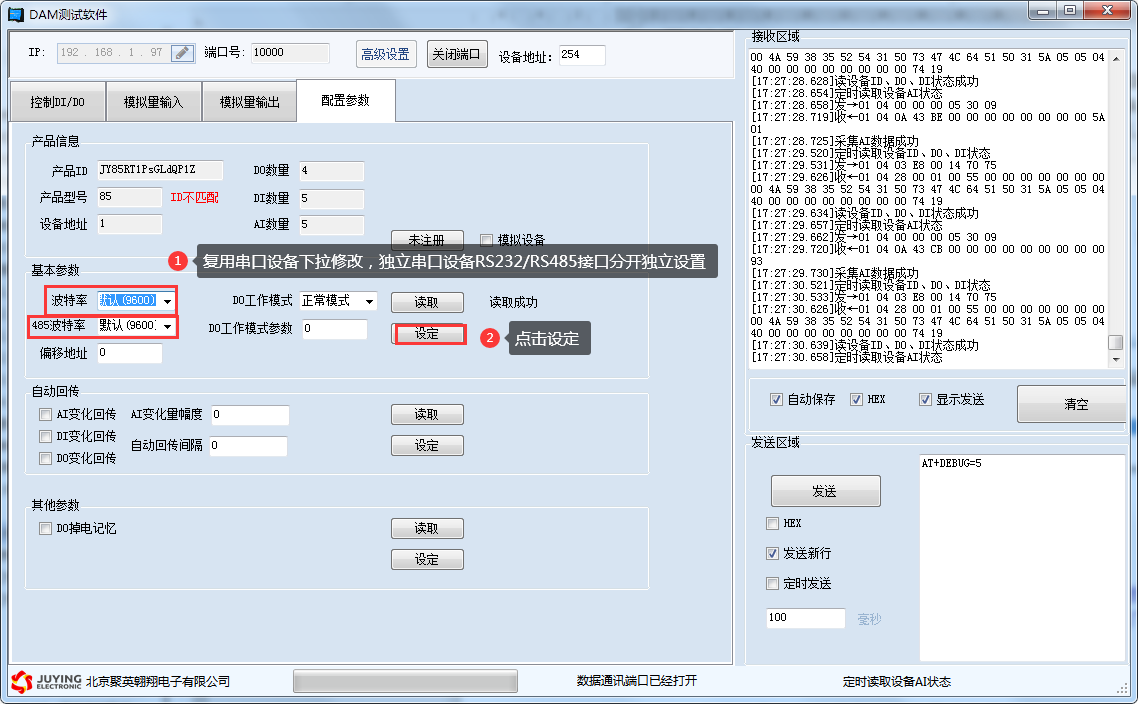Screen dimensions: 1138x704
Task: Switch to 控制DI/DO tab
Action: click(x=57, y=102)
